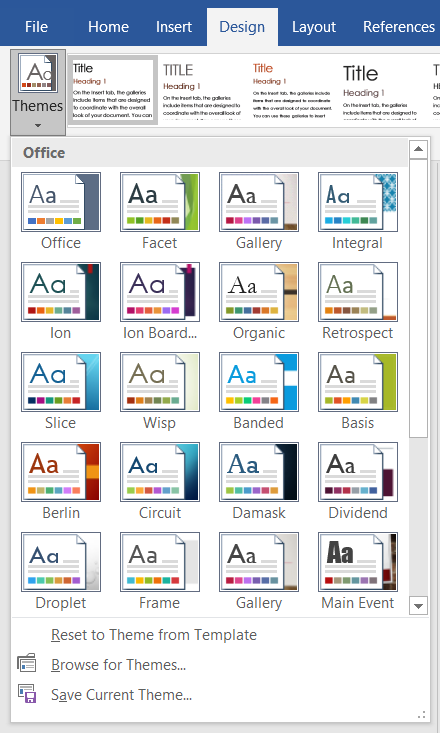
Task: Choose the first document style set thumbnail
Action: point(112,90)
